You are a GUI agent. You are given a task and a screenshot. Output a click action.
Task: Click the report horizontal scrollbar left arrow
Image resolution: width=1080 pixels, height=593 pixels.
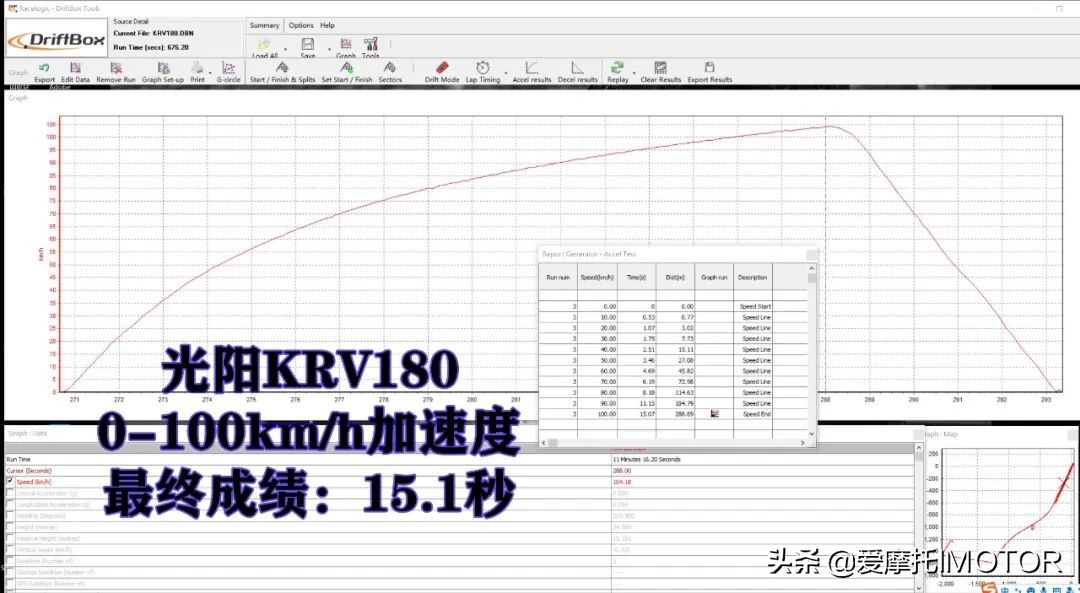[545, 443]
